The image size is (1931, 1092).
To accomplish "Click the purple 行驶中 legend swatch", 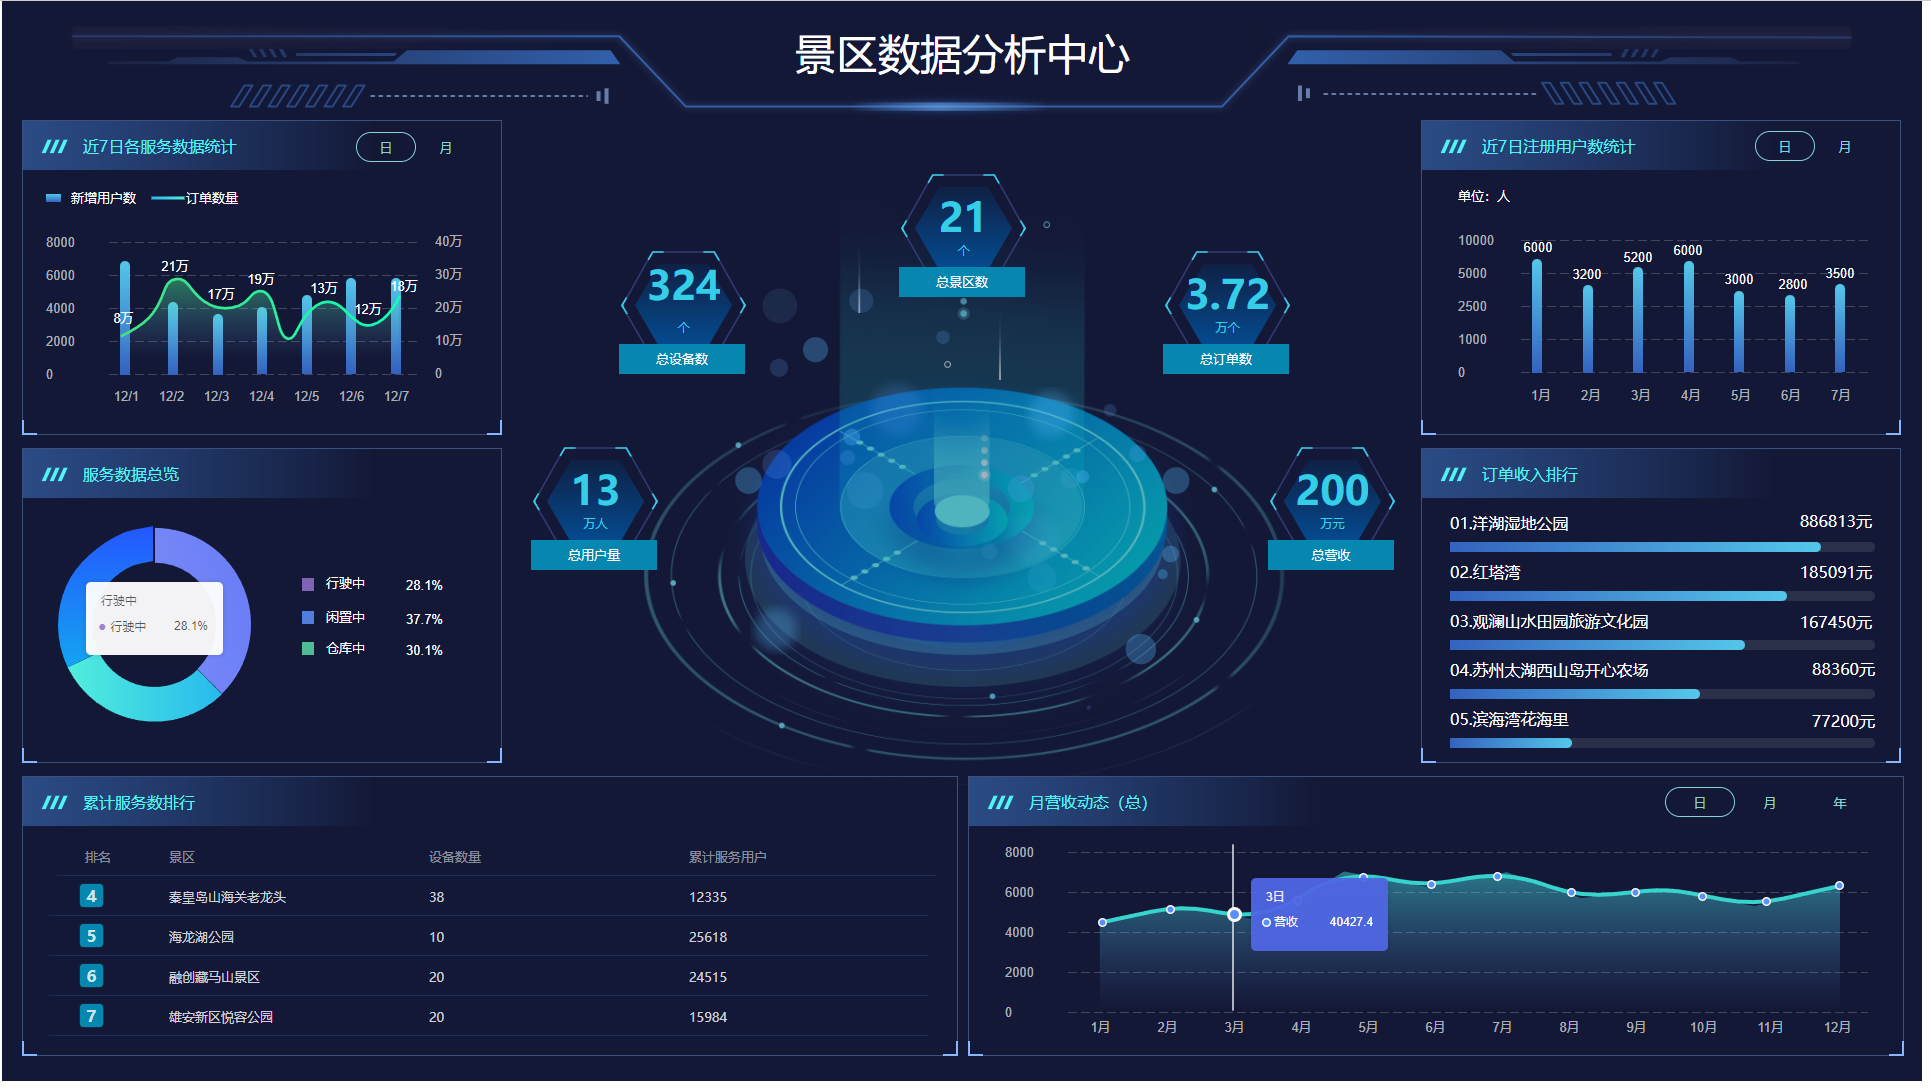I will pyautogui.click(x=308, y=584).
